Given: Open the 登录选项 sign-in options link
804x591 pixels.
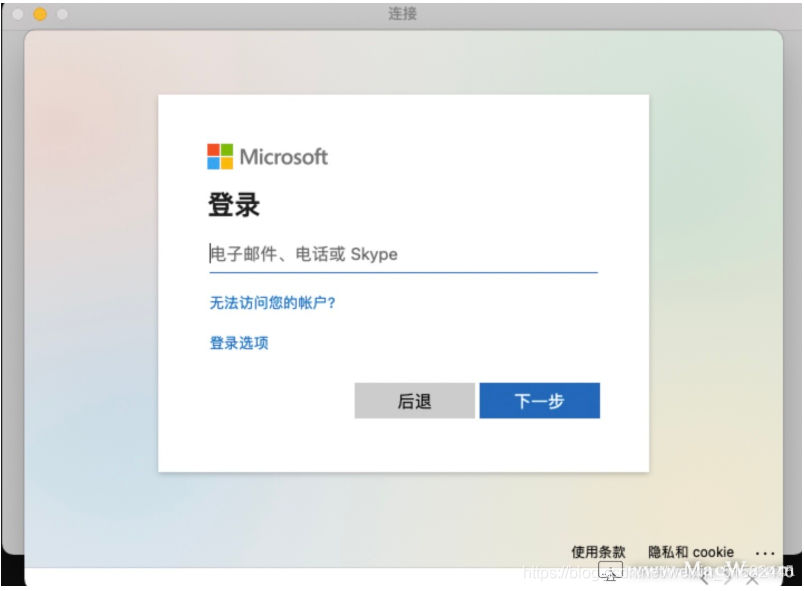Looking at the screenshot, I should click(x=239, y=343).
